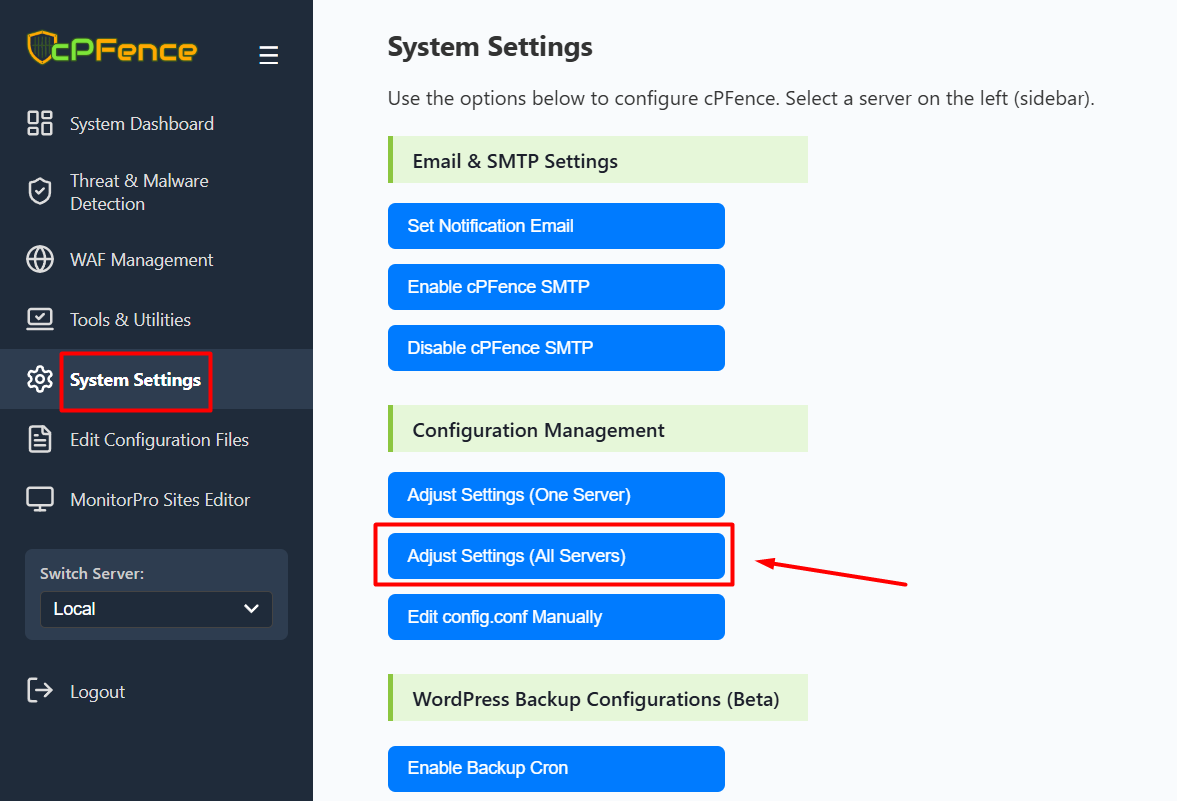Open the Switch Server dropdown
This screenshot has height=801, width=1177.
point(156,609)
